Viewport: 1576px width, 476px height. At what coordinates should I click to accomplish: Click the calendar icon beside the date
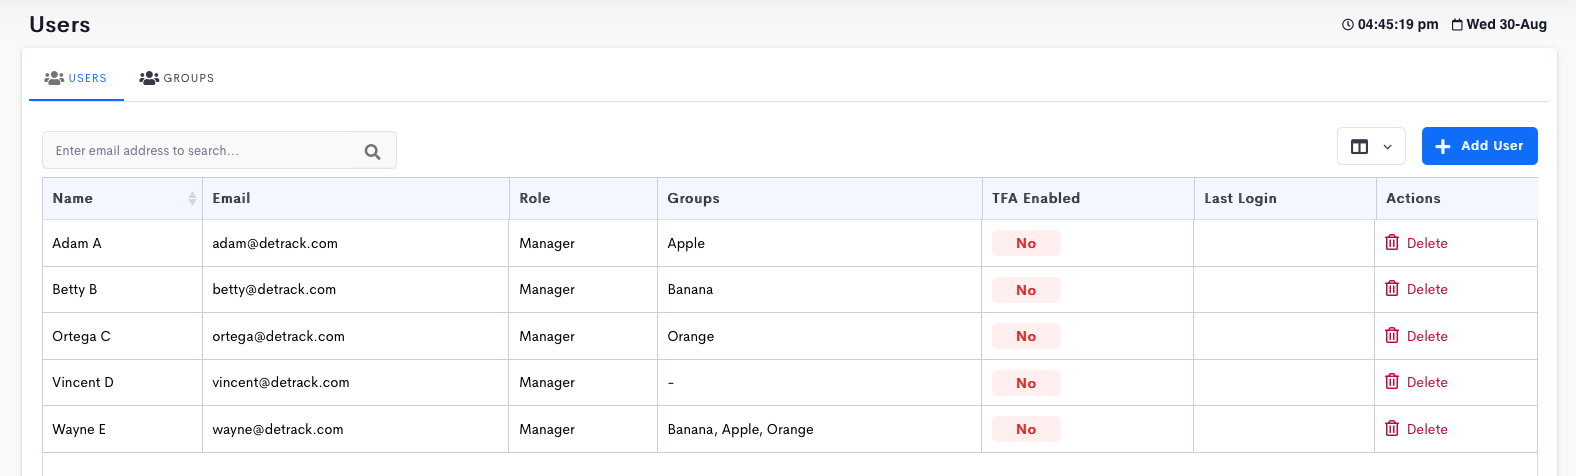pyautogui.click(x=1457, y=25)
